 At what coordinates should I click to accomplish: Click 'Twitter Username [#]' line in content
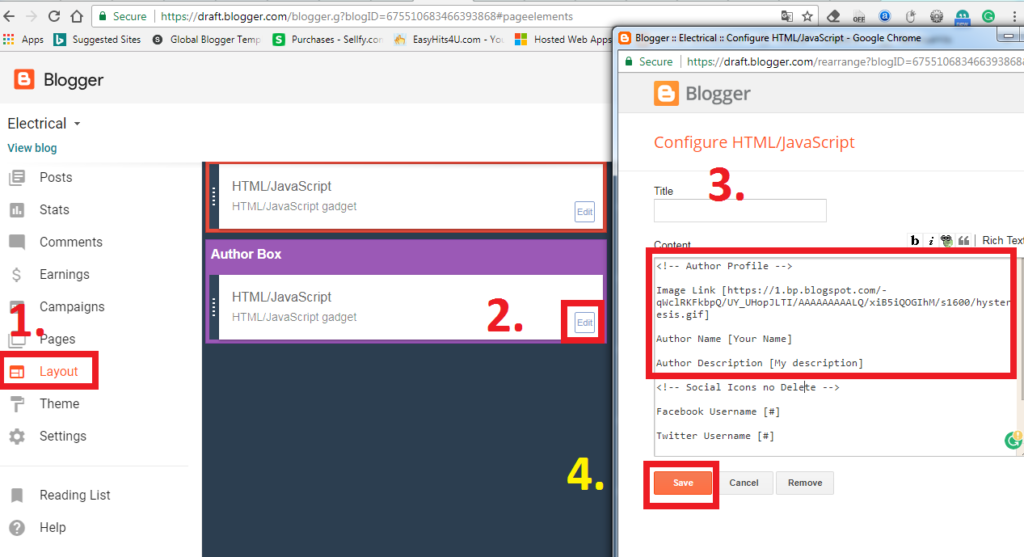(x=715, y=436)
